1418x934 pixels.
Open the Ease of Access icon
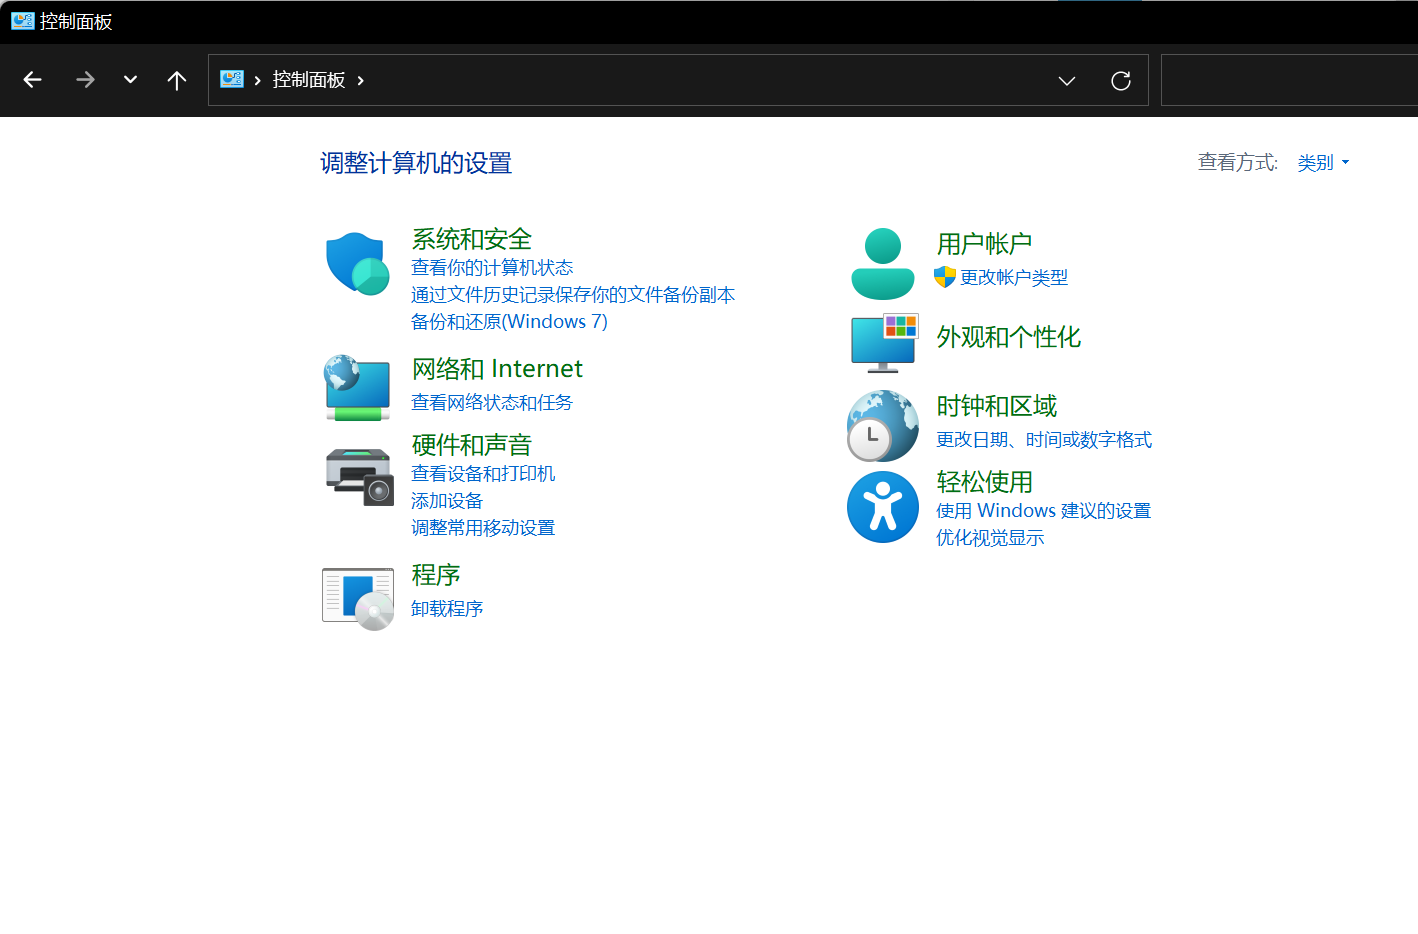click(x=883, y=507)
